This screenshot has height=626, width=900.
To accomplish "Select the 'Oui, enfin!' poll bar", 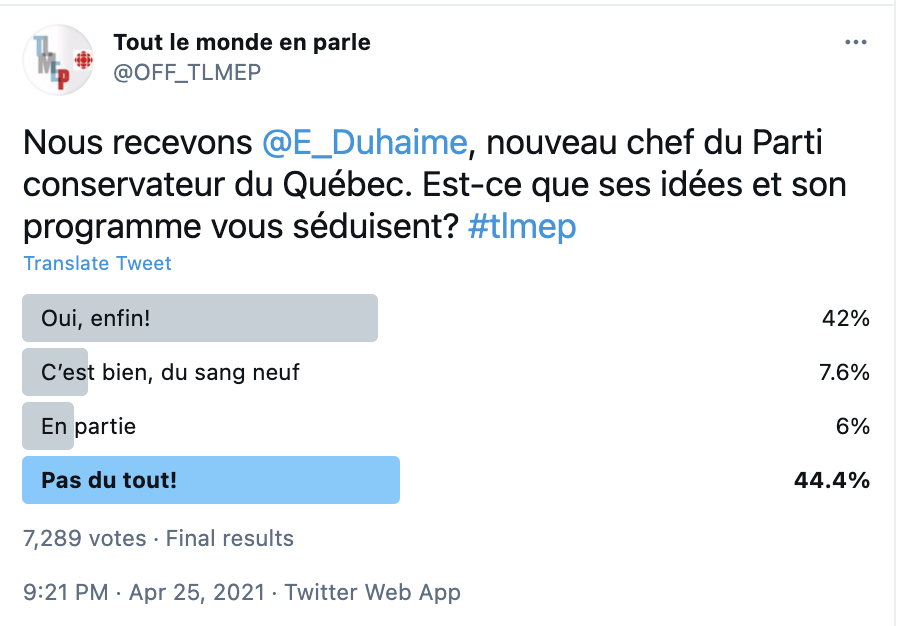I will 200,318.
